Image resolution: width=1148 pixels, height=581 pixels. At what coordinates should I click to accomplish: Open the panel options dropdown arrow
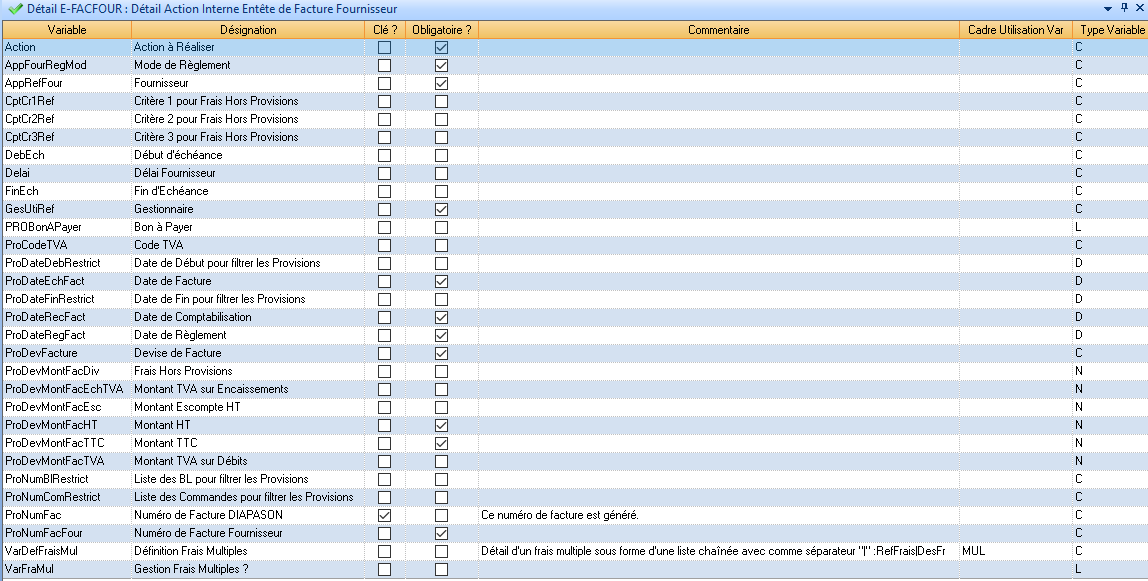pyautogui.click(x=1108, y=9)
